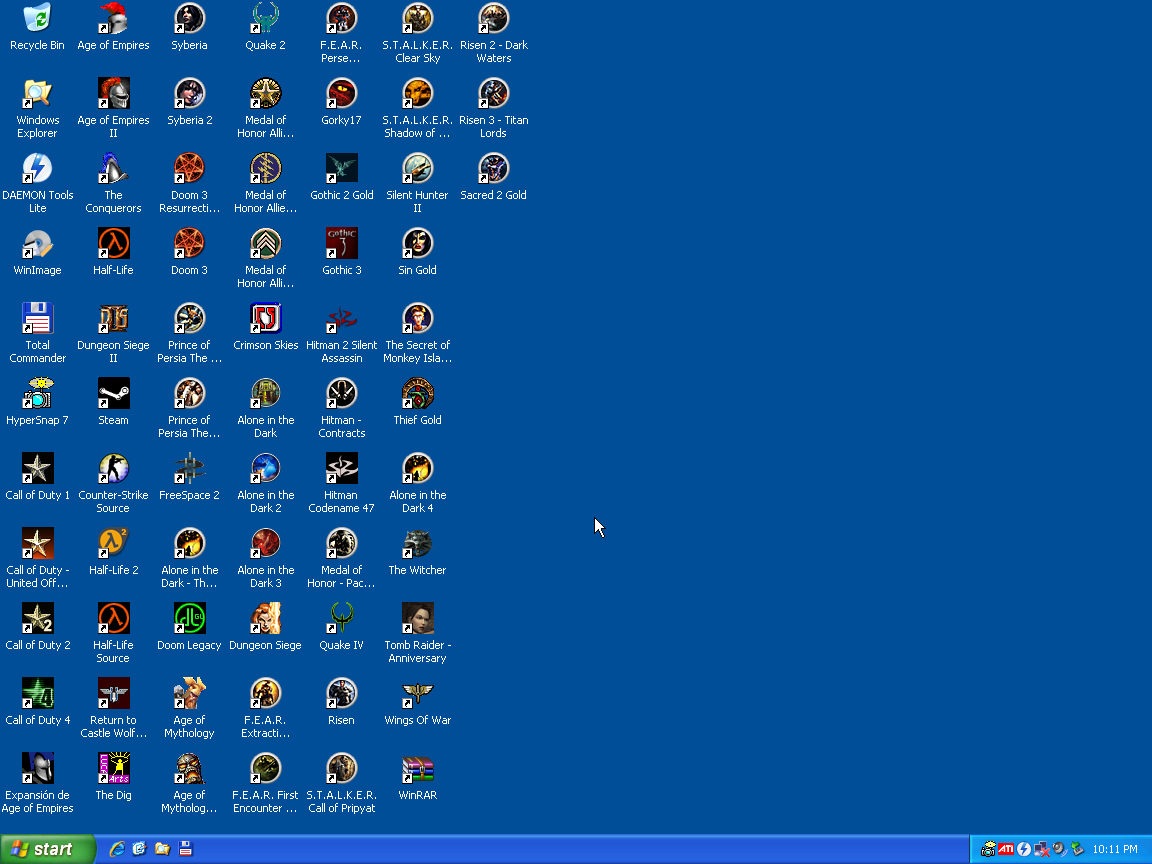Click the Quake IV icon
Screen dimensions: 1152x864
(x=342, y=619)
